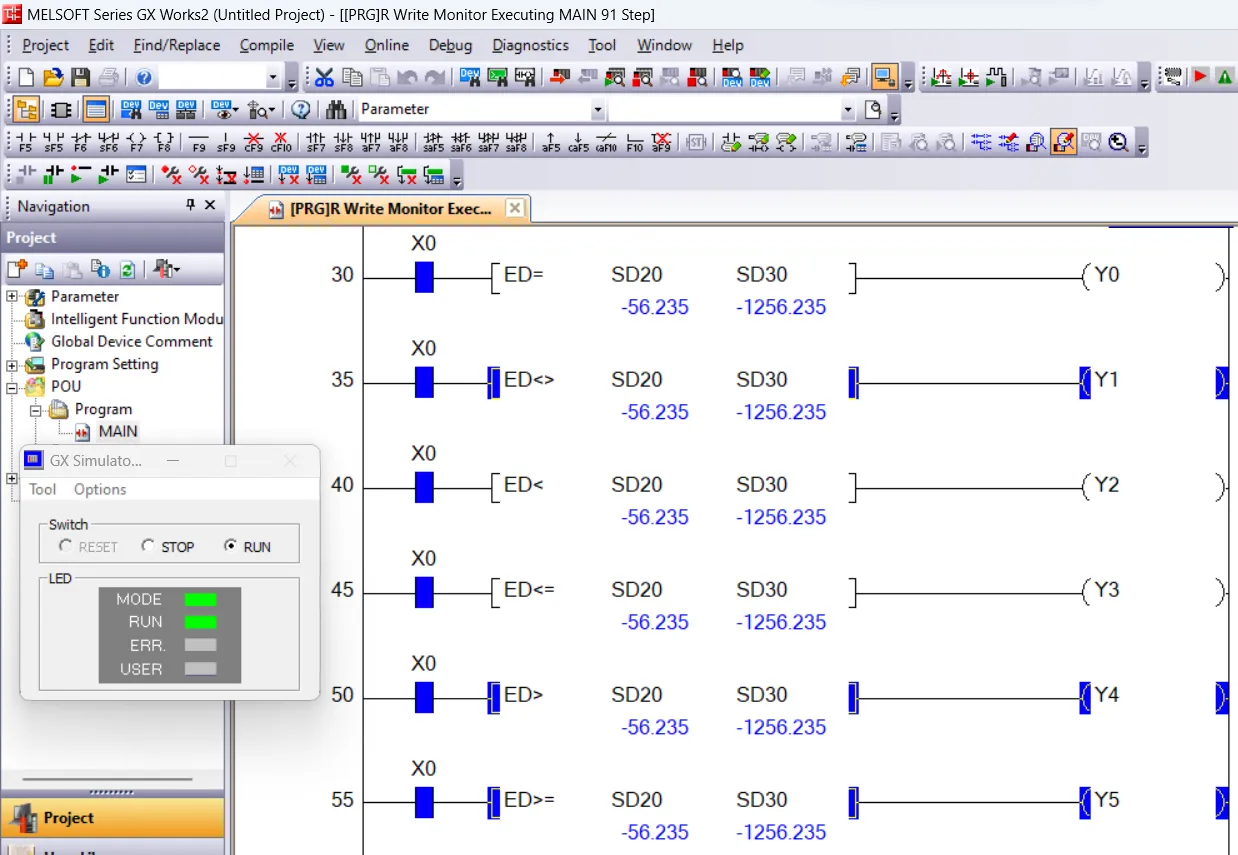The height and width of the screenshot is (855, 1238).
Task: Open the Online menu
Action: [x=387, y=45]
